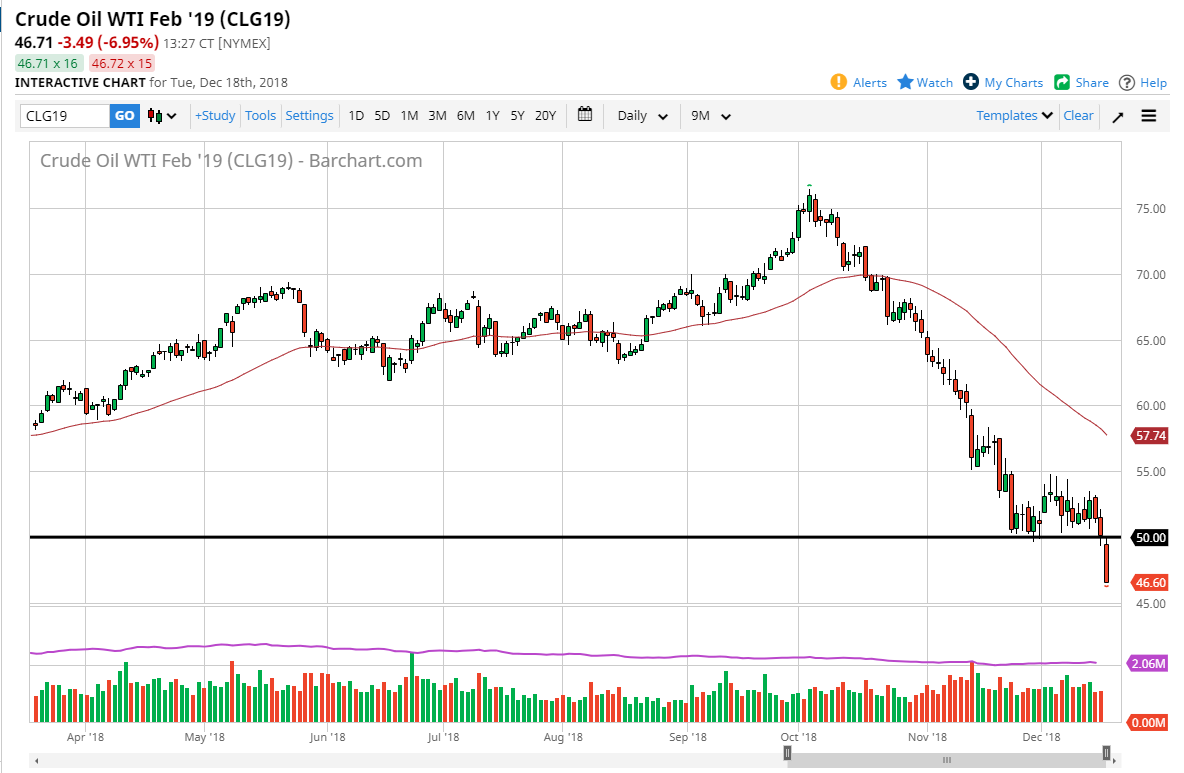Open the candlestick chart type dropdown

[x=162, y=116]
